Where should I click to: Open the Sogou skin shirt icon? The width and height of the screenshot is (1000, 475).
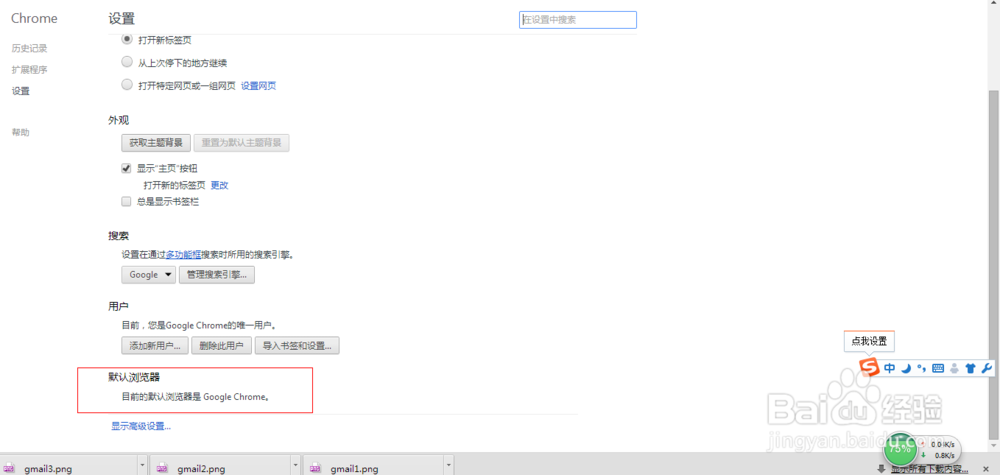point(970,368)
